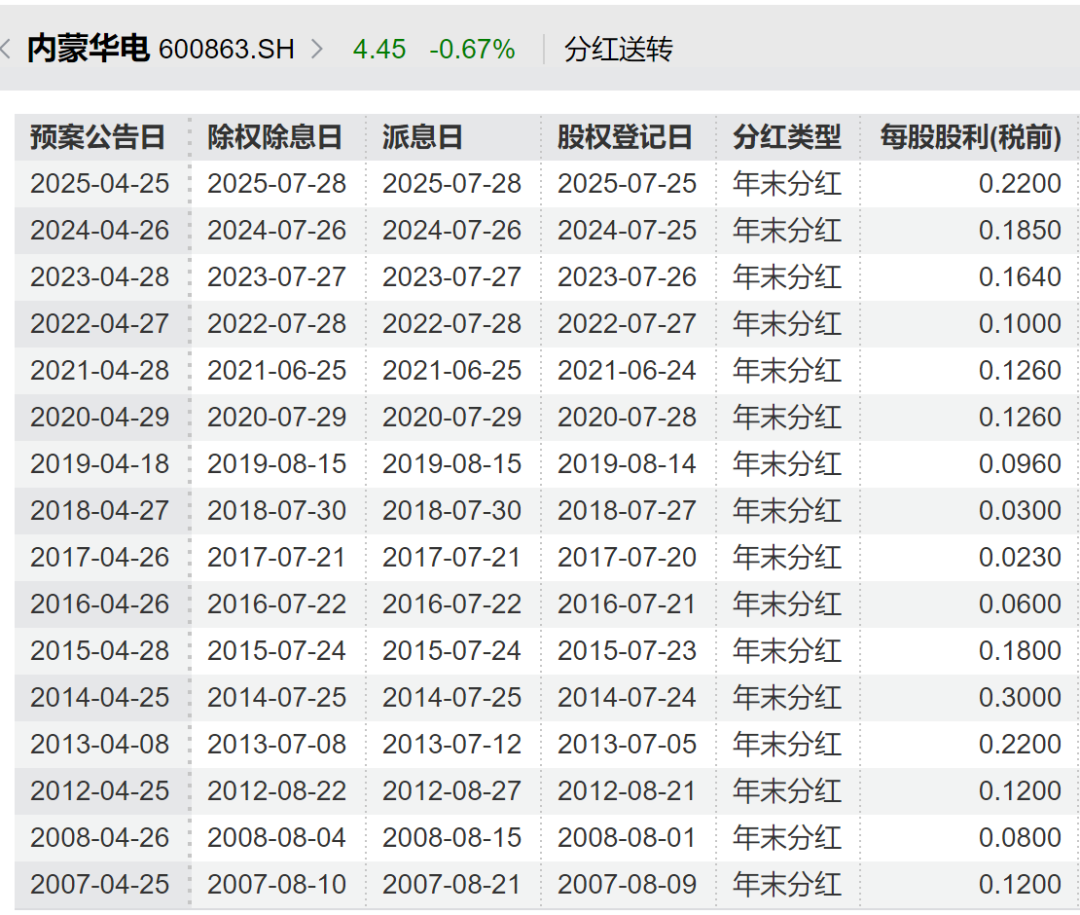This screenshot has height=915, width=1080.
Task: Click dividend value 0.0230
Action: (x=1020, y=557)
